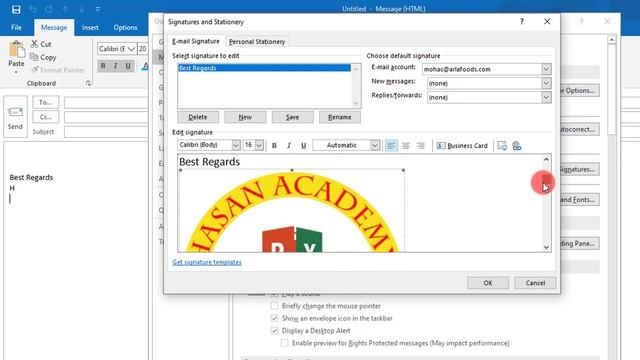The image size is (640, 360).
Task: Rename the selected signature
Action: 340,117
